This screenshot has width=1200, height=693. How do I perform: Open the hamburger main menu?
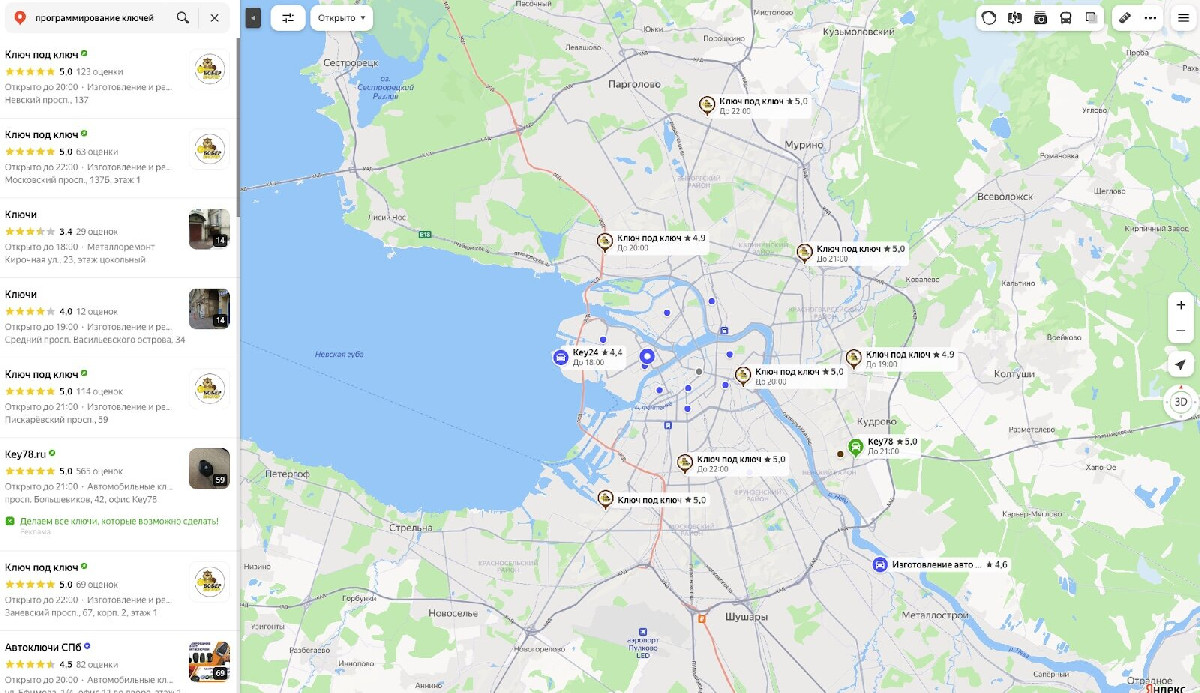pyautogui.click(x=1183, y=18)
